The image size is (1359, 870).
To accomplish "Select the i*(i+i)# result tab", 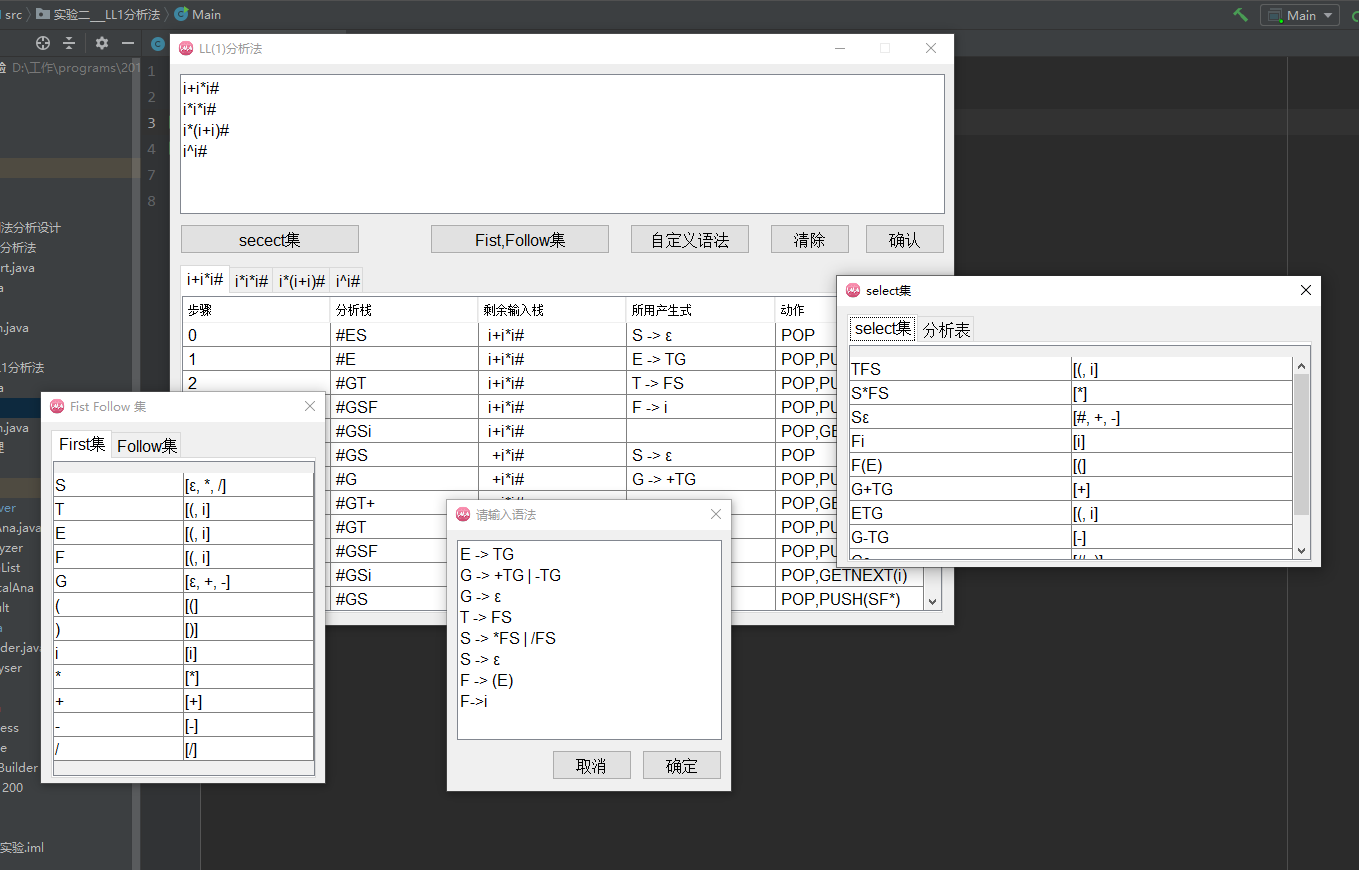I will tap(301, 280).
